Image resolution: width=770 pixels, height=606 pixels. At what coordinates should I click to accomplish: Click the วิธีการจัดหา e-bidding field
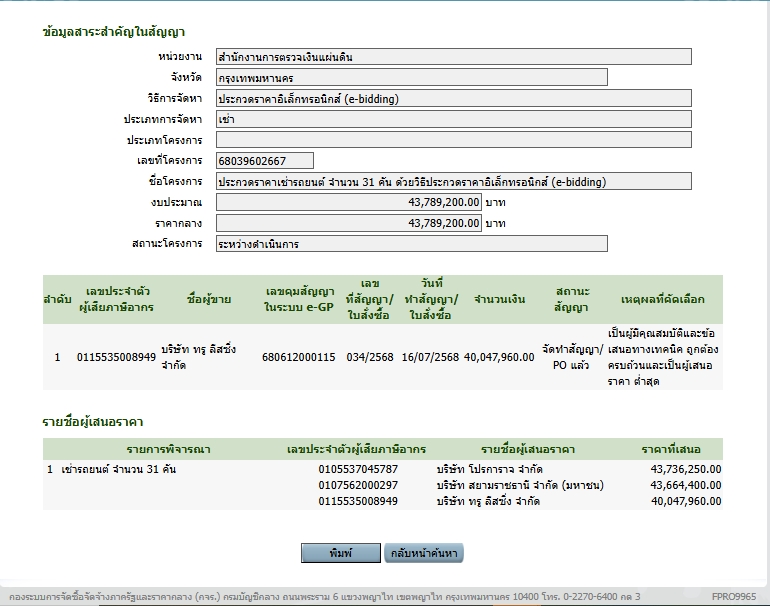click(x=453, y=98)
